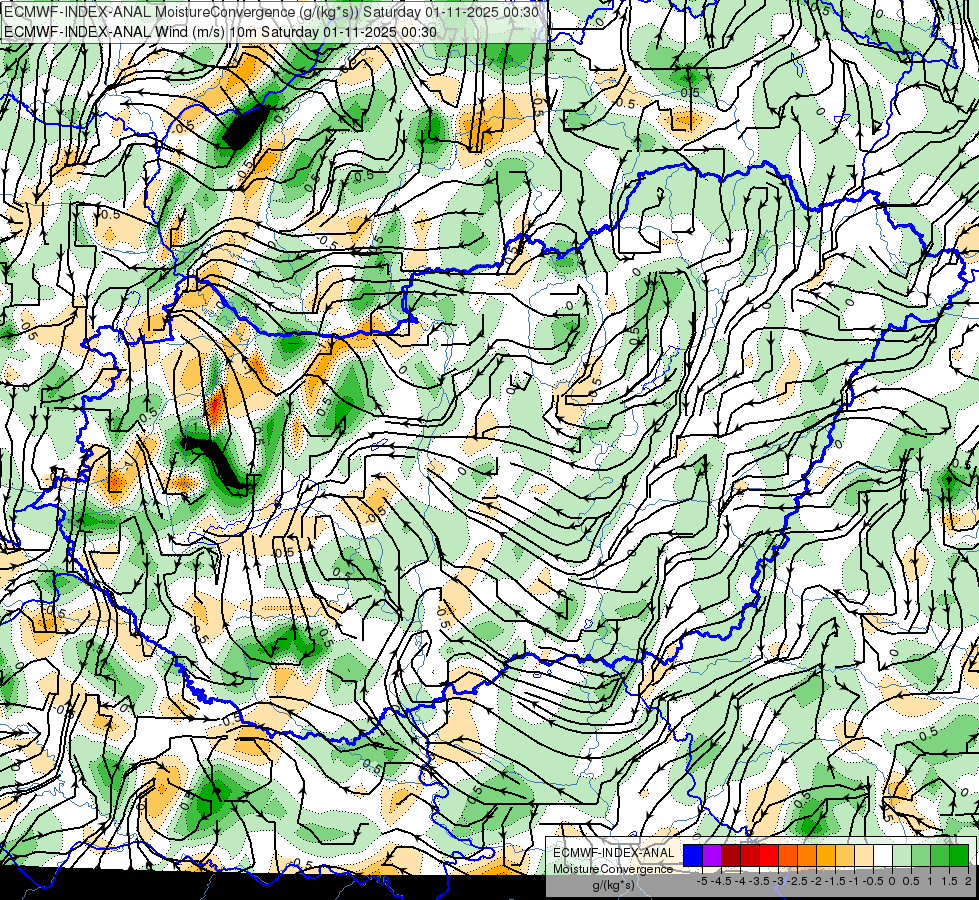The width and height of the screenshot is (979, 900).
Task: Pick the darkest red legend swatch
Action: coord(731,855)
